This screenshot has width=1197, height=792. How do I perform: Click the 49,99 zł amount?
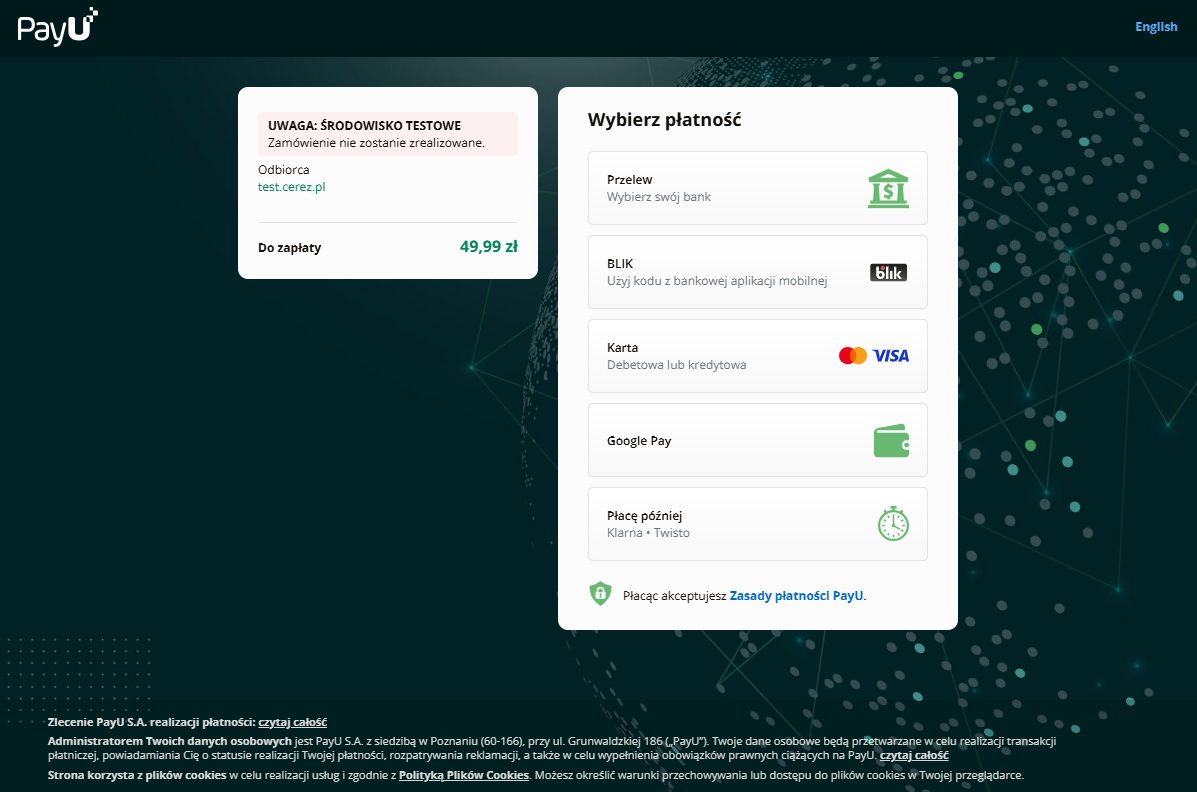point(488,247)
